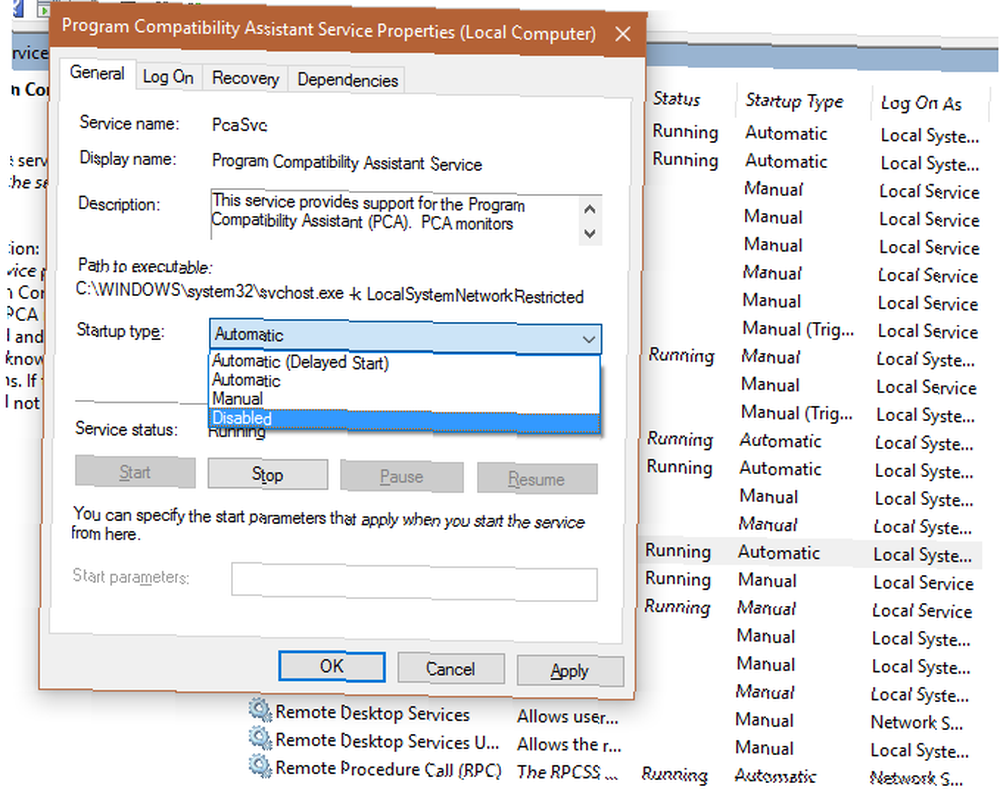Confirm changes with the OK button
Viewport: 1000px width, 796px height.
tap(332, 667)
